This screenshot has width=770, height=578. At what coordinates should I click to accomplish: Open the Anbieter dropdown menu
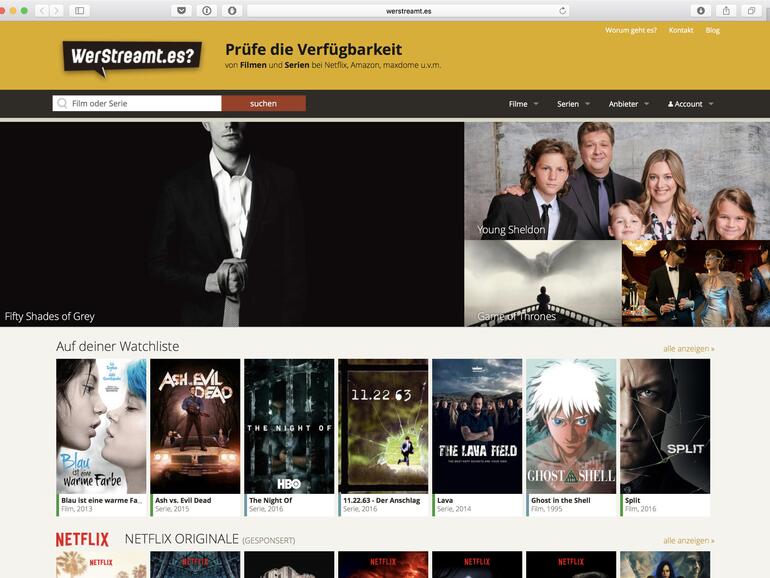[x=629, y=104]
